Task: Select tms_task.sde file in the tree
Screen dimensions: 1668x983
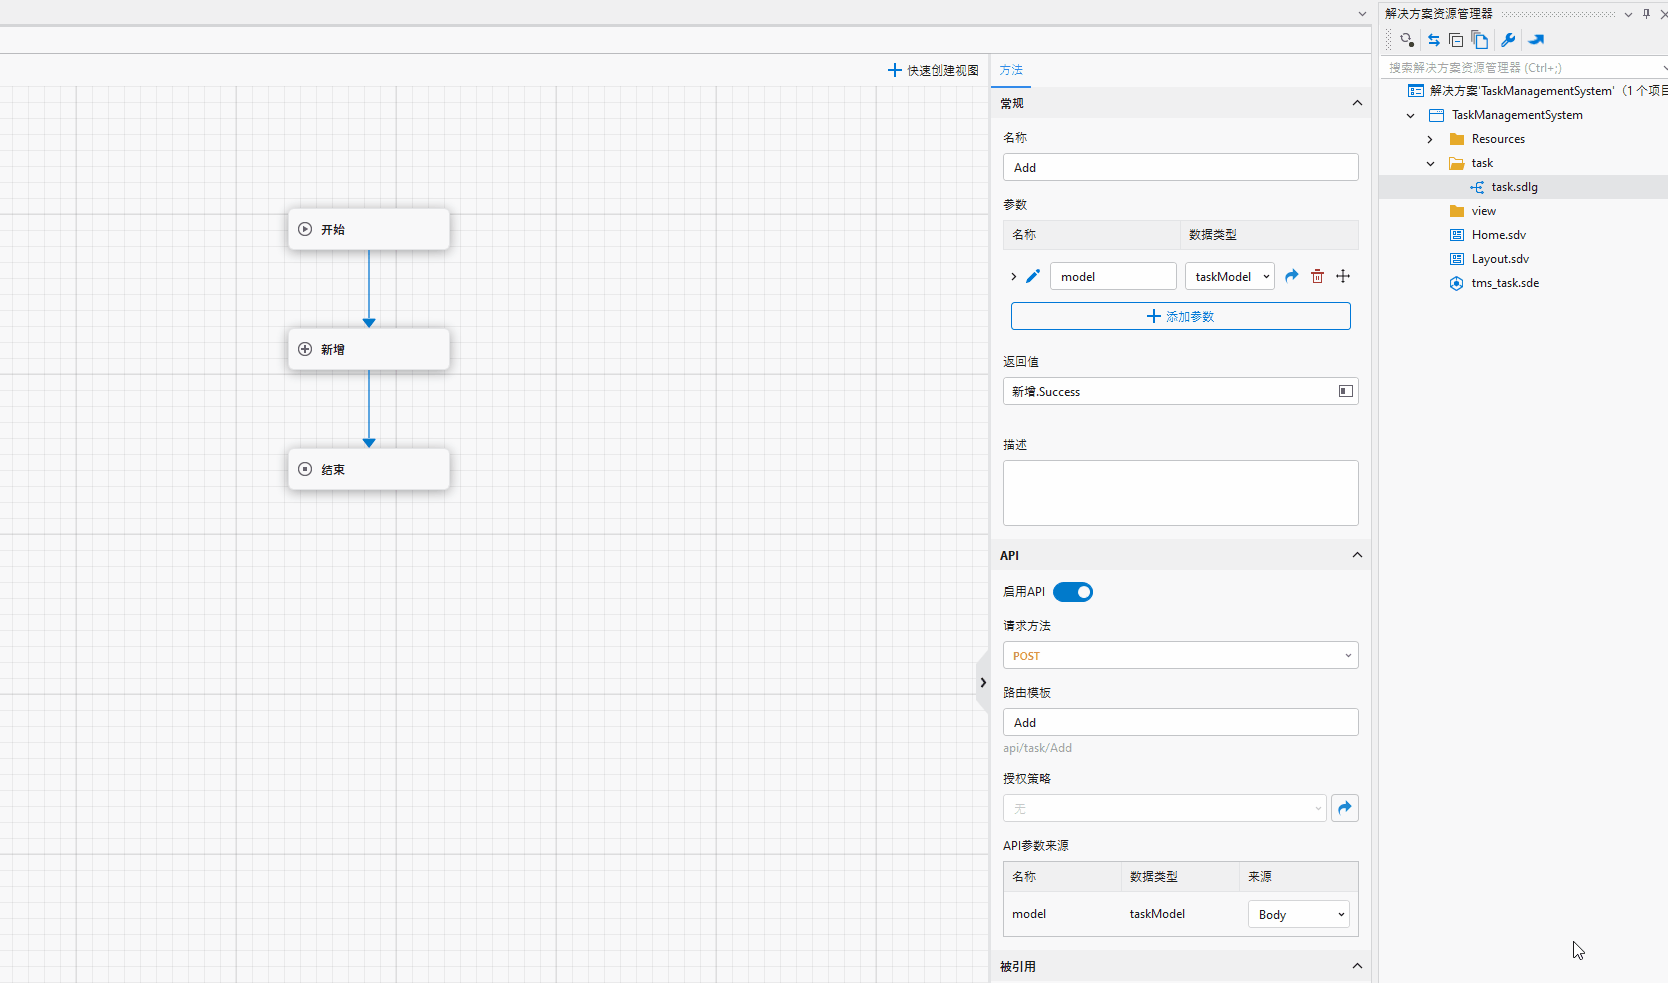Action: pyautogui.click(x=1505, y=283)
